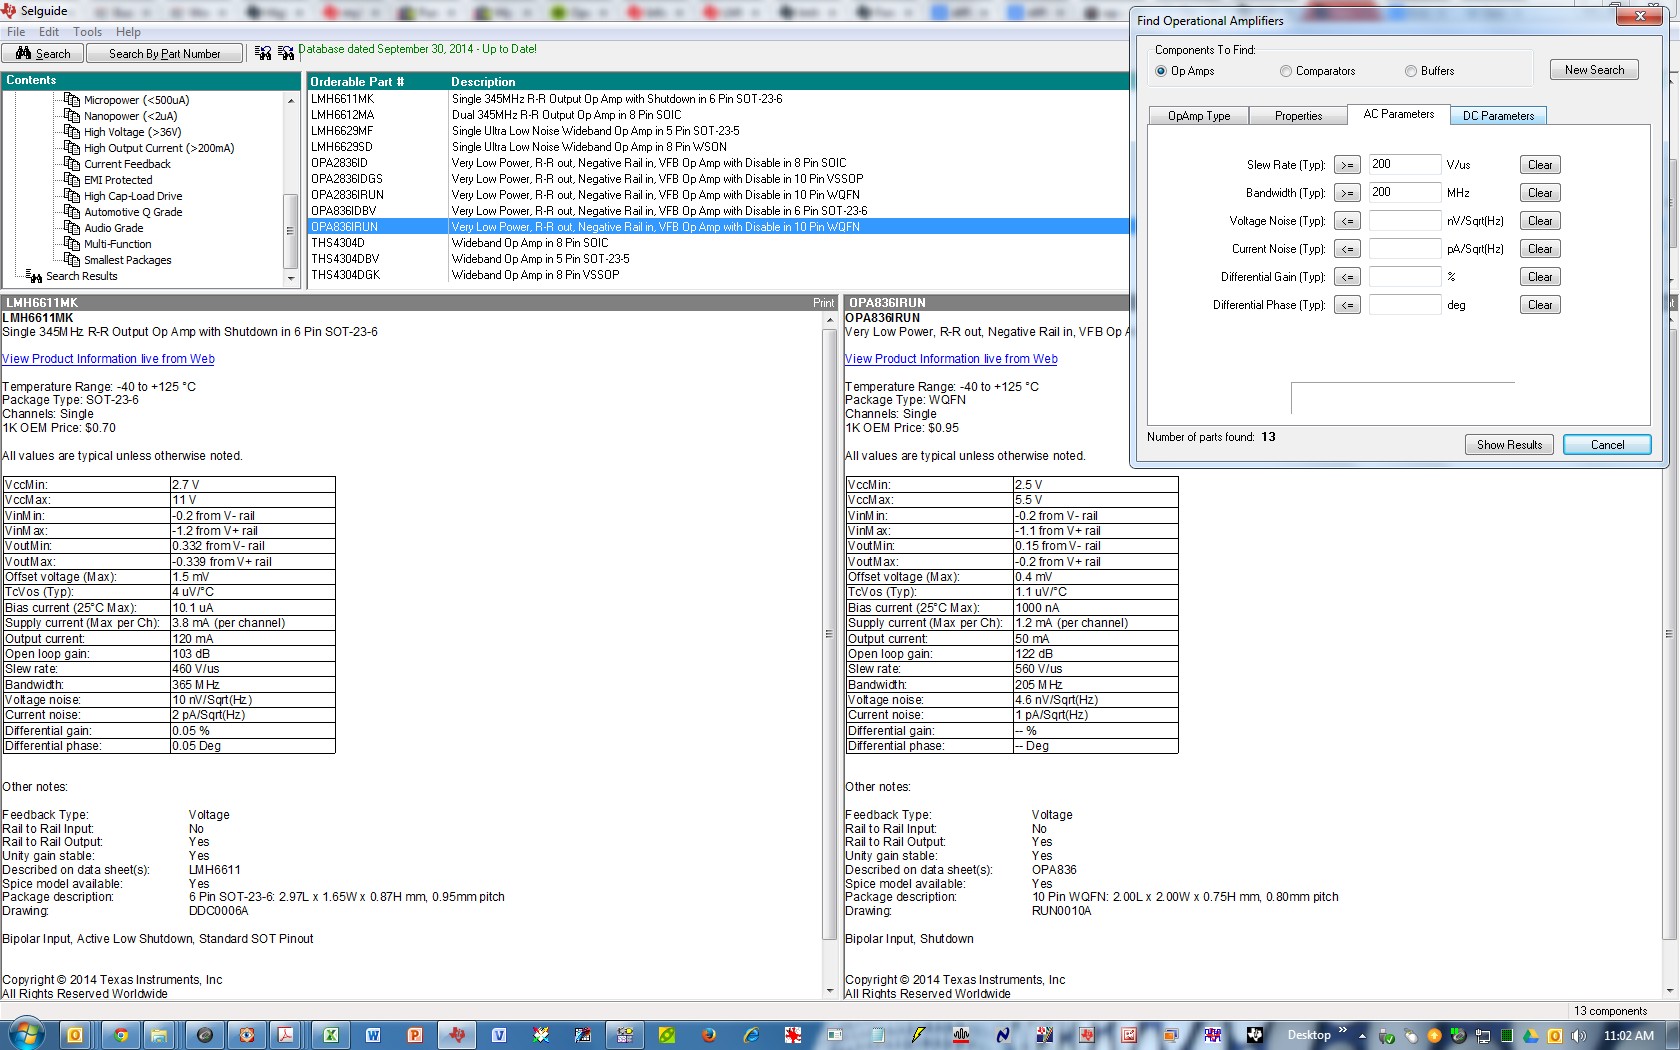Screen dimensions: 1680x1050
Task: Open Excel from the taskbar
Action: (330, 1035)
